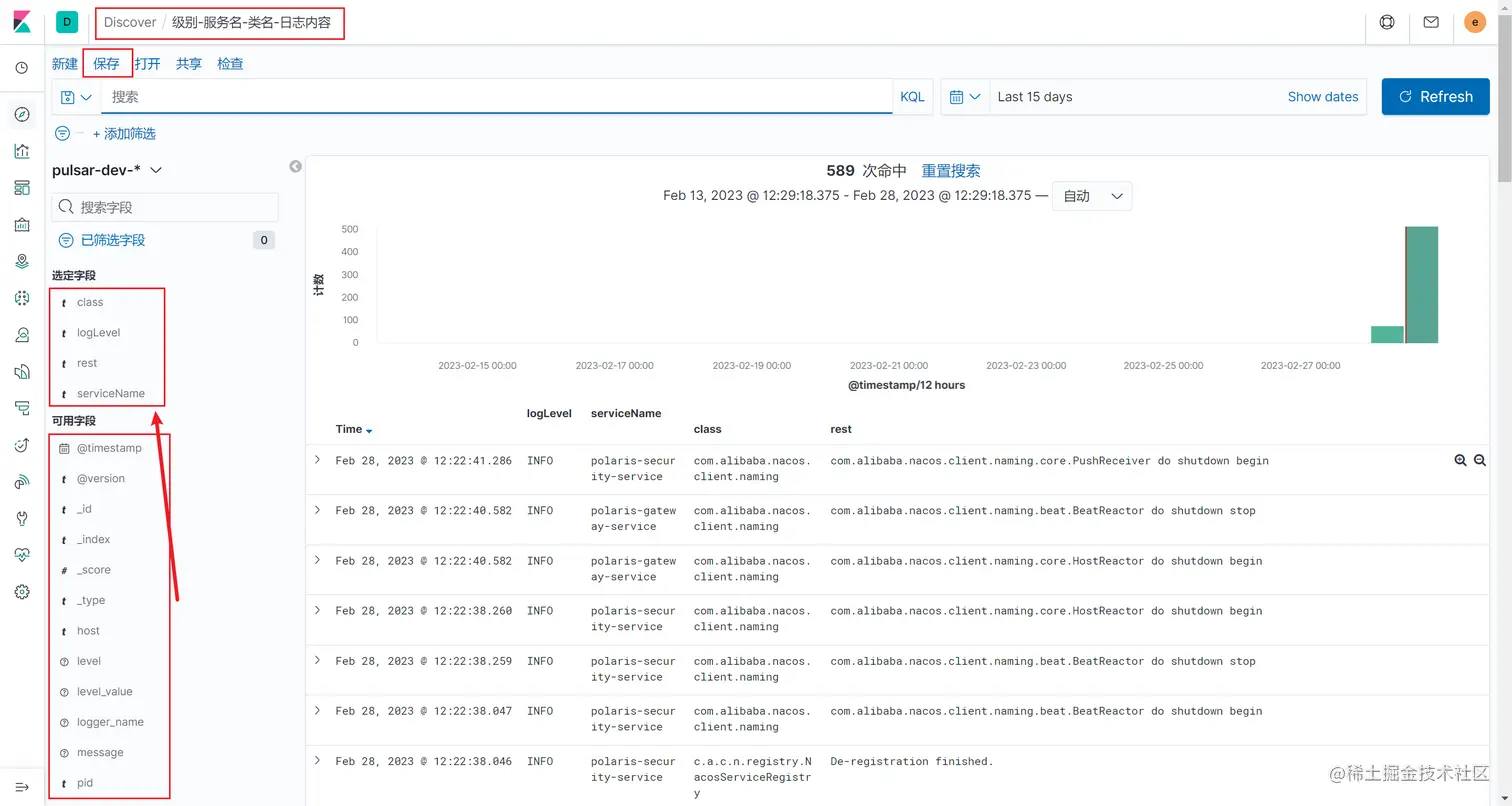This screenshot has height=806, width=1512.
Task: Open Uptime from the side navigation
Action: tap(22, 445)
